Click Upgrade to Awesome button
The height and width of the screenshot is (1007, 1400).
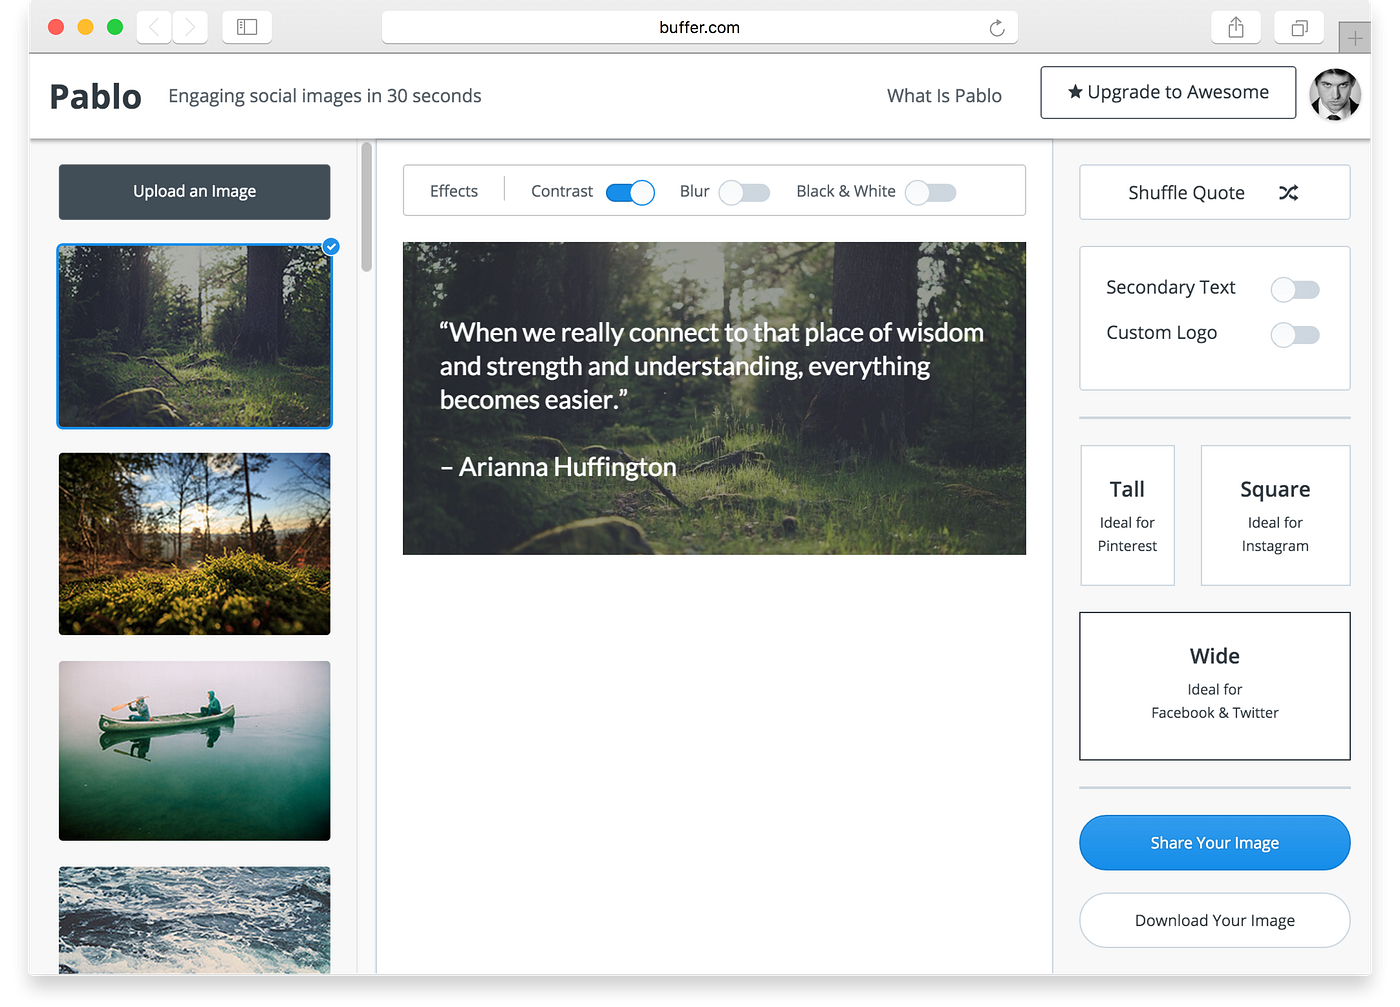pos(1168,92)
